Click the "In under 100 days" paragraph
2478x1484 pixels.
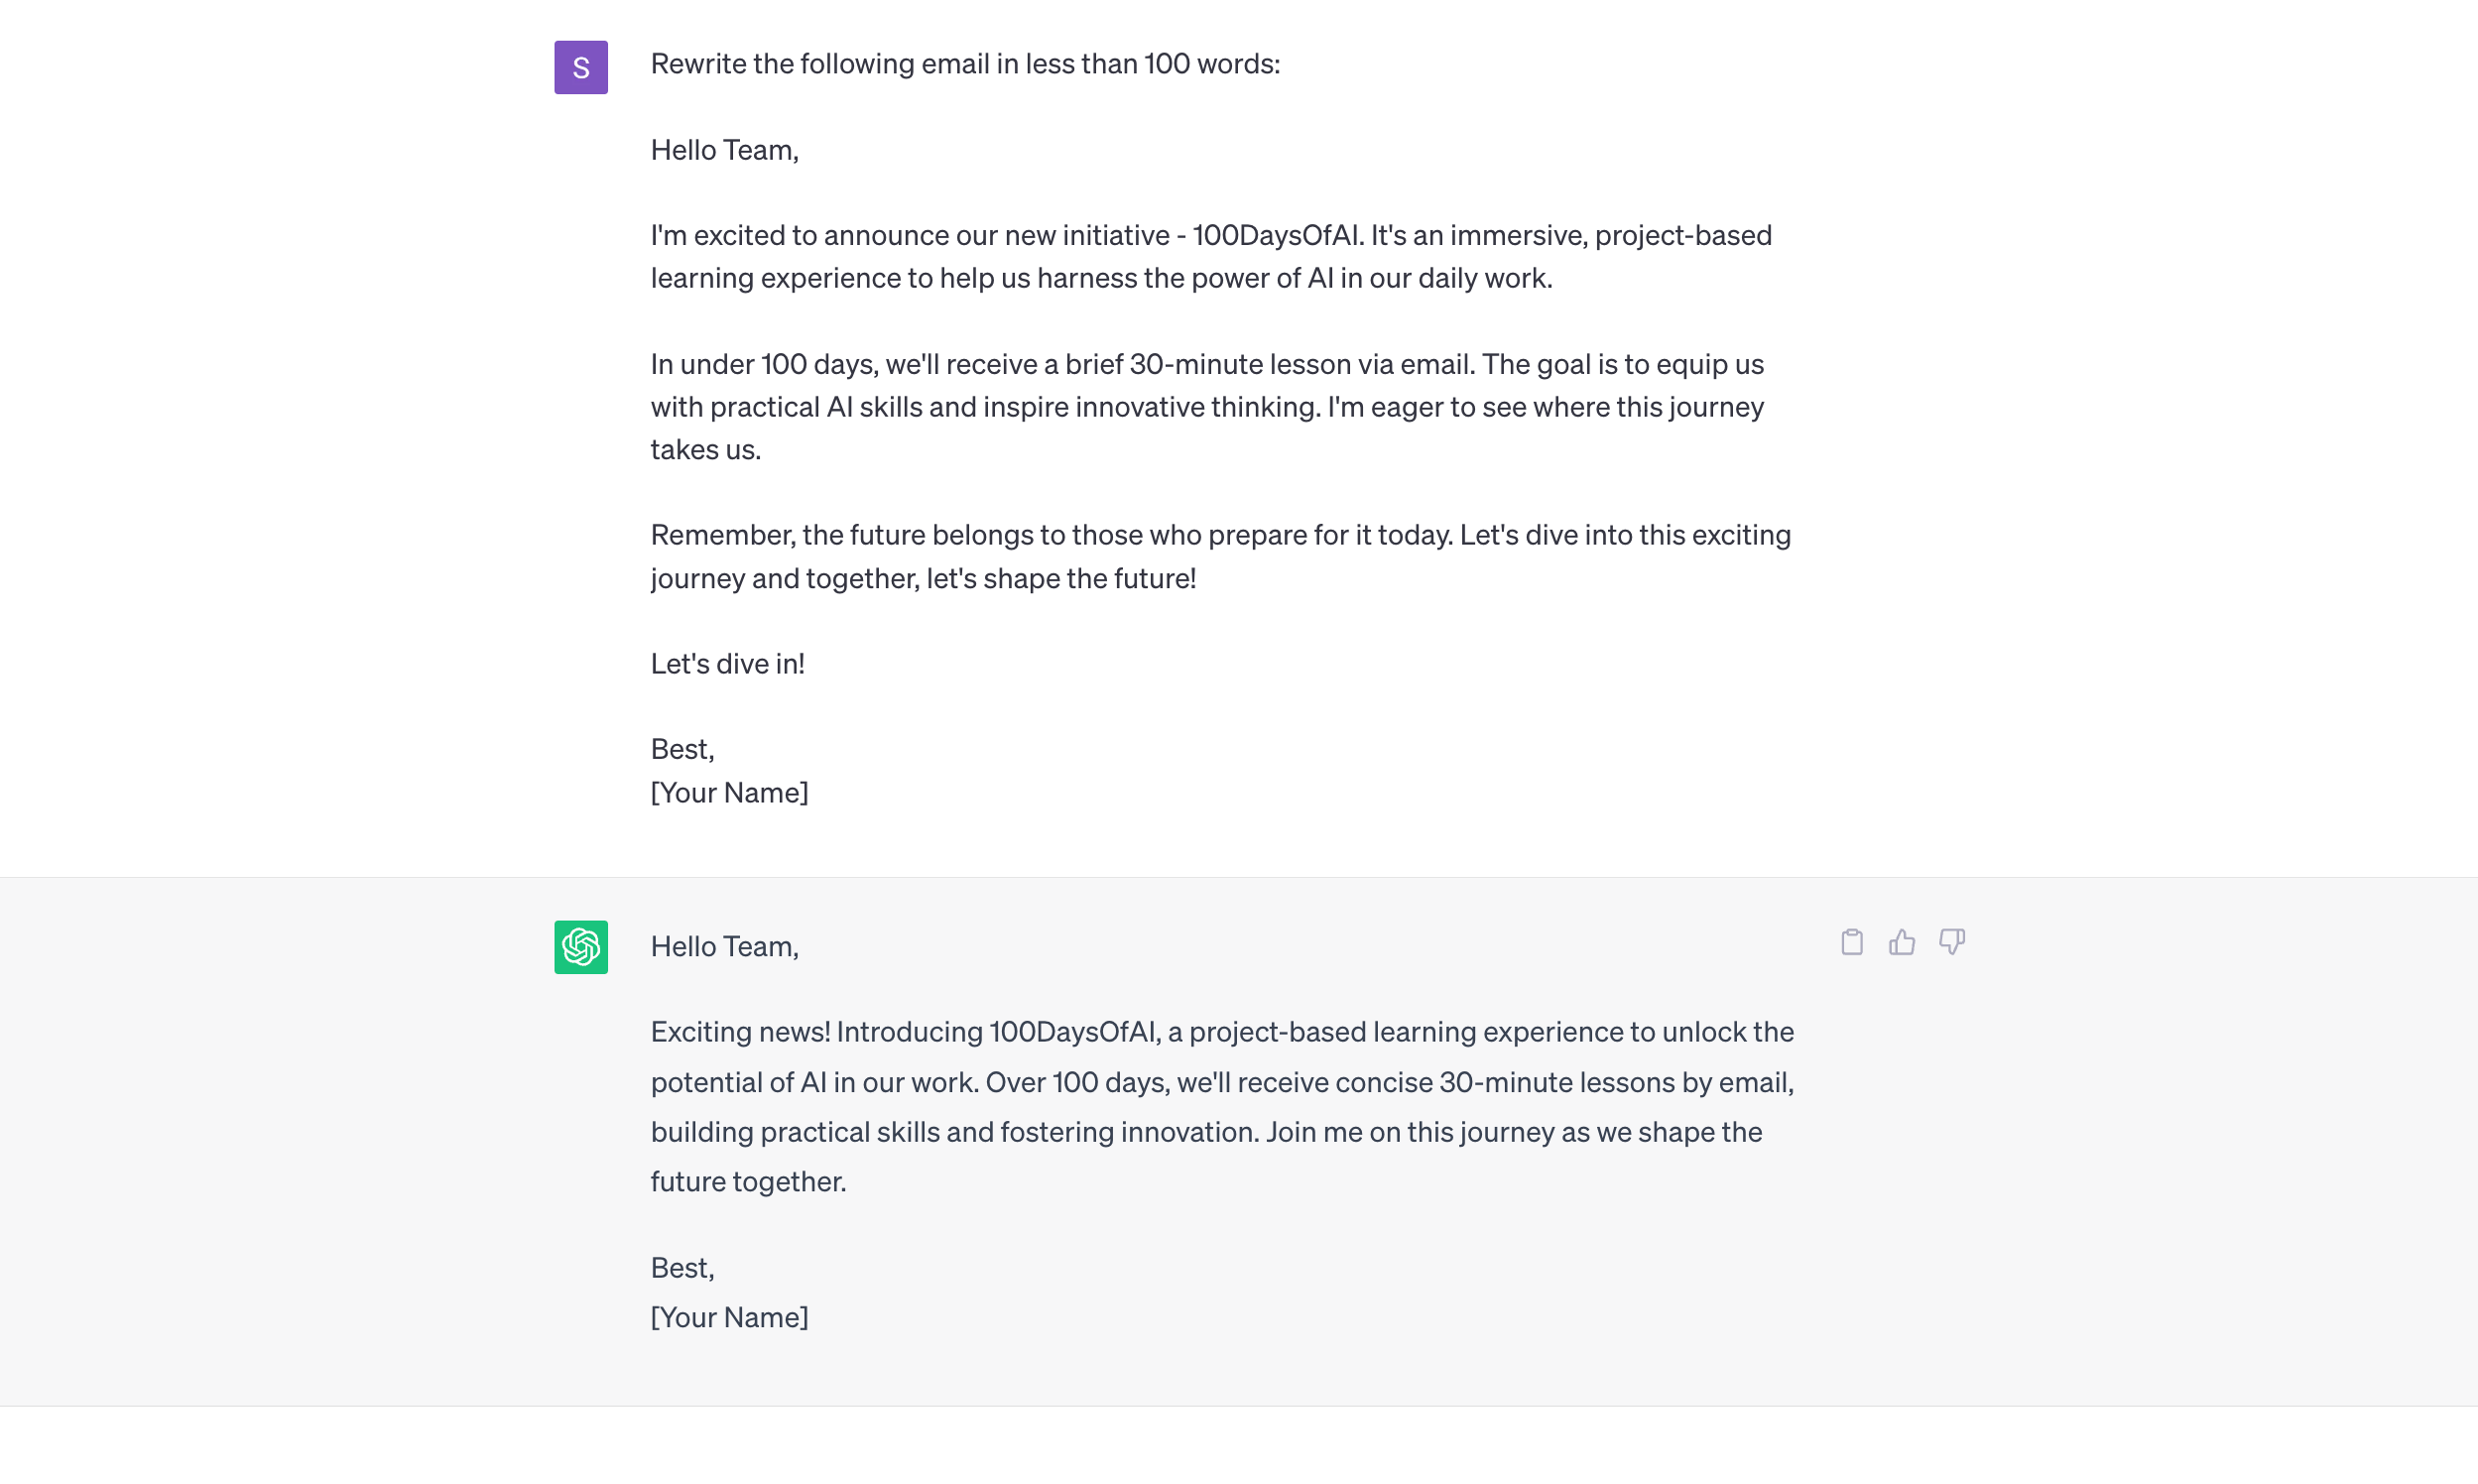point(1206,406)
